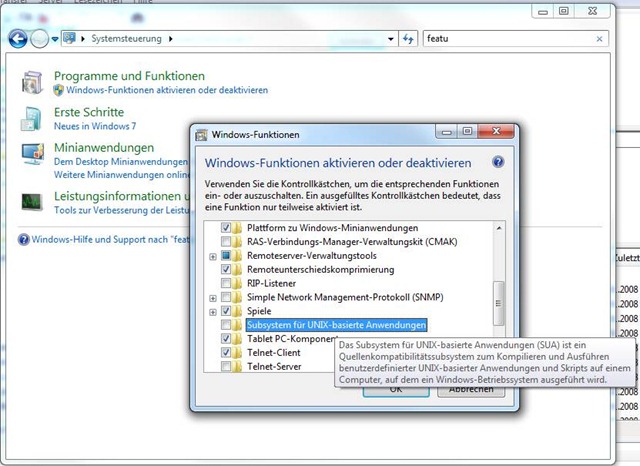Viewport: 640px width, 466px height.
Task: Toggle Remoteserver-Verwaltungstools checkbox
Action: click(226, 255)
